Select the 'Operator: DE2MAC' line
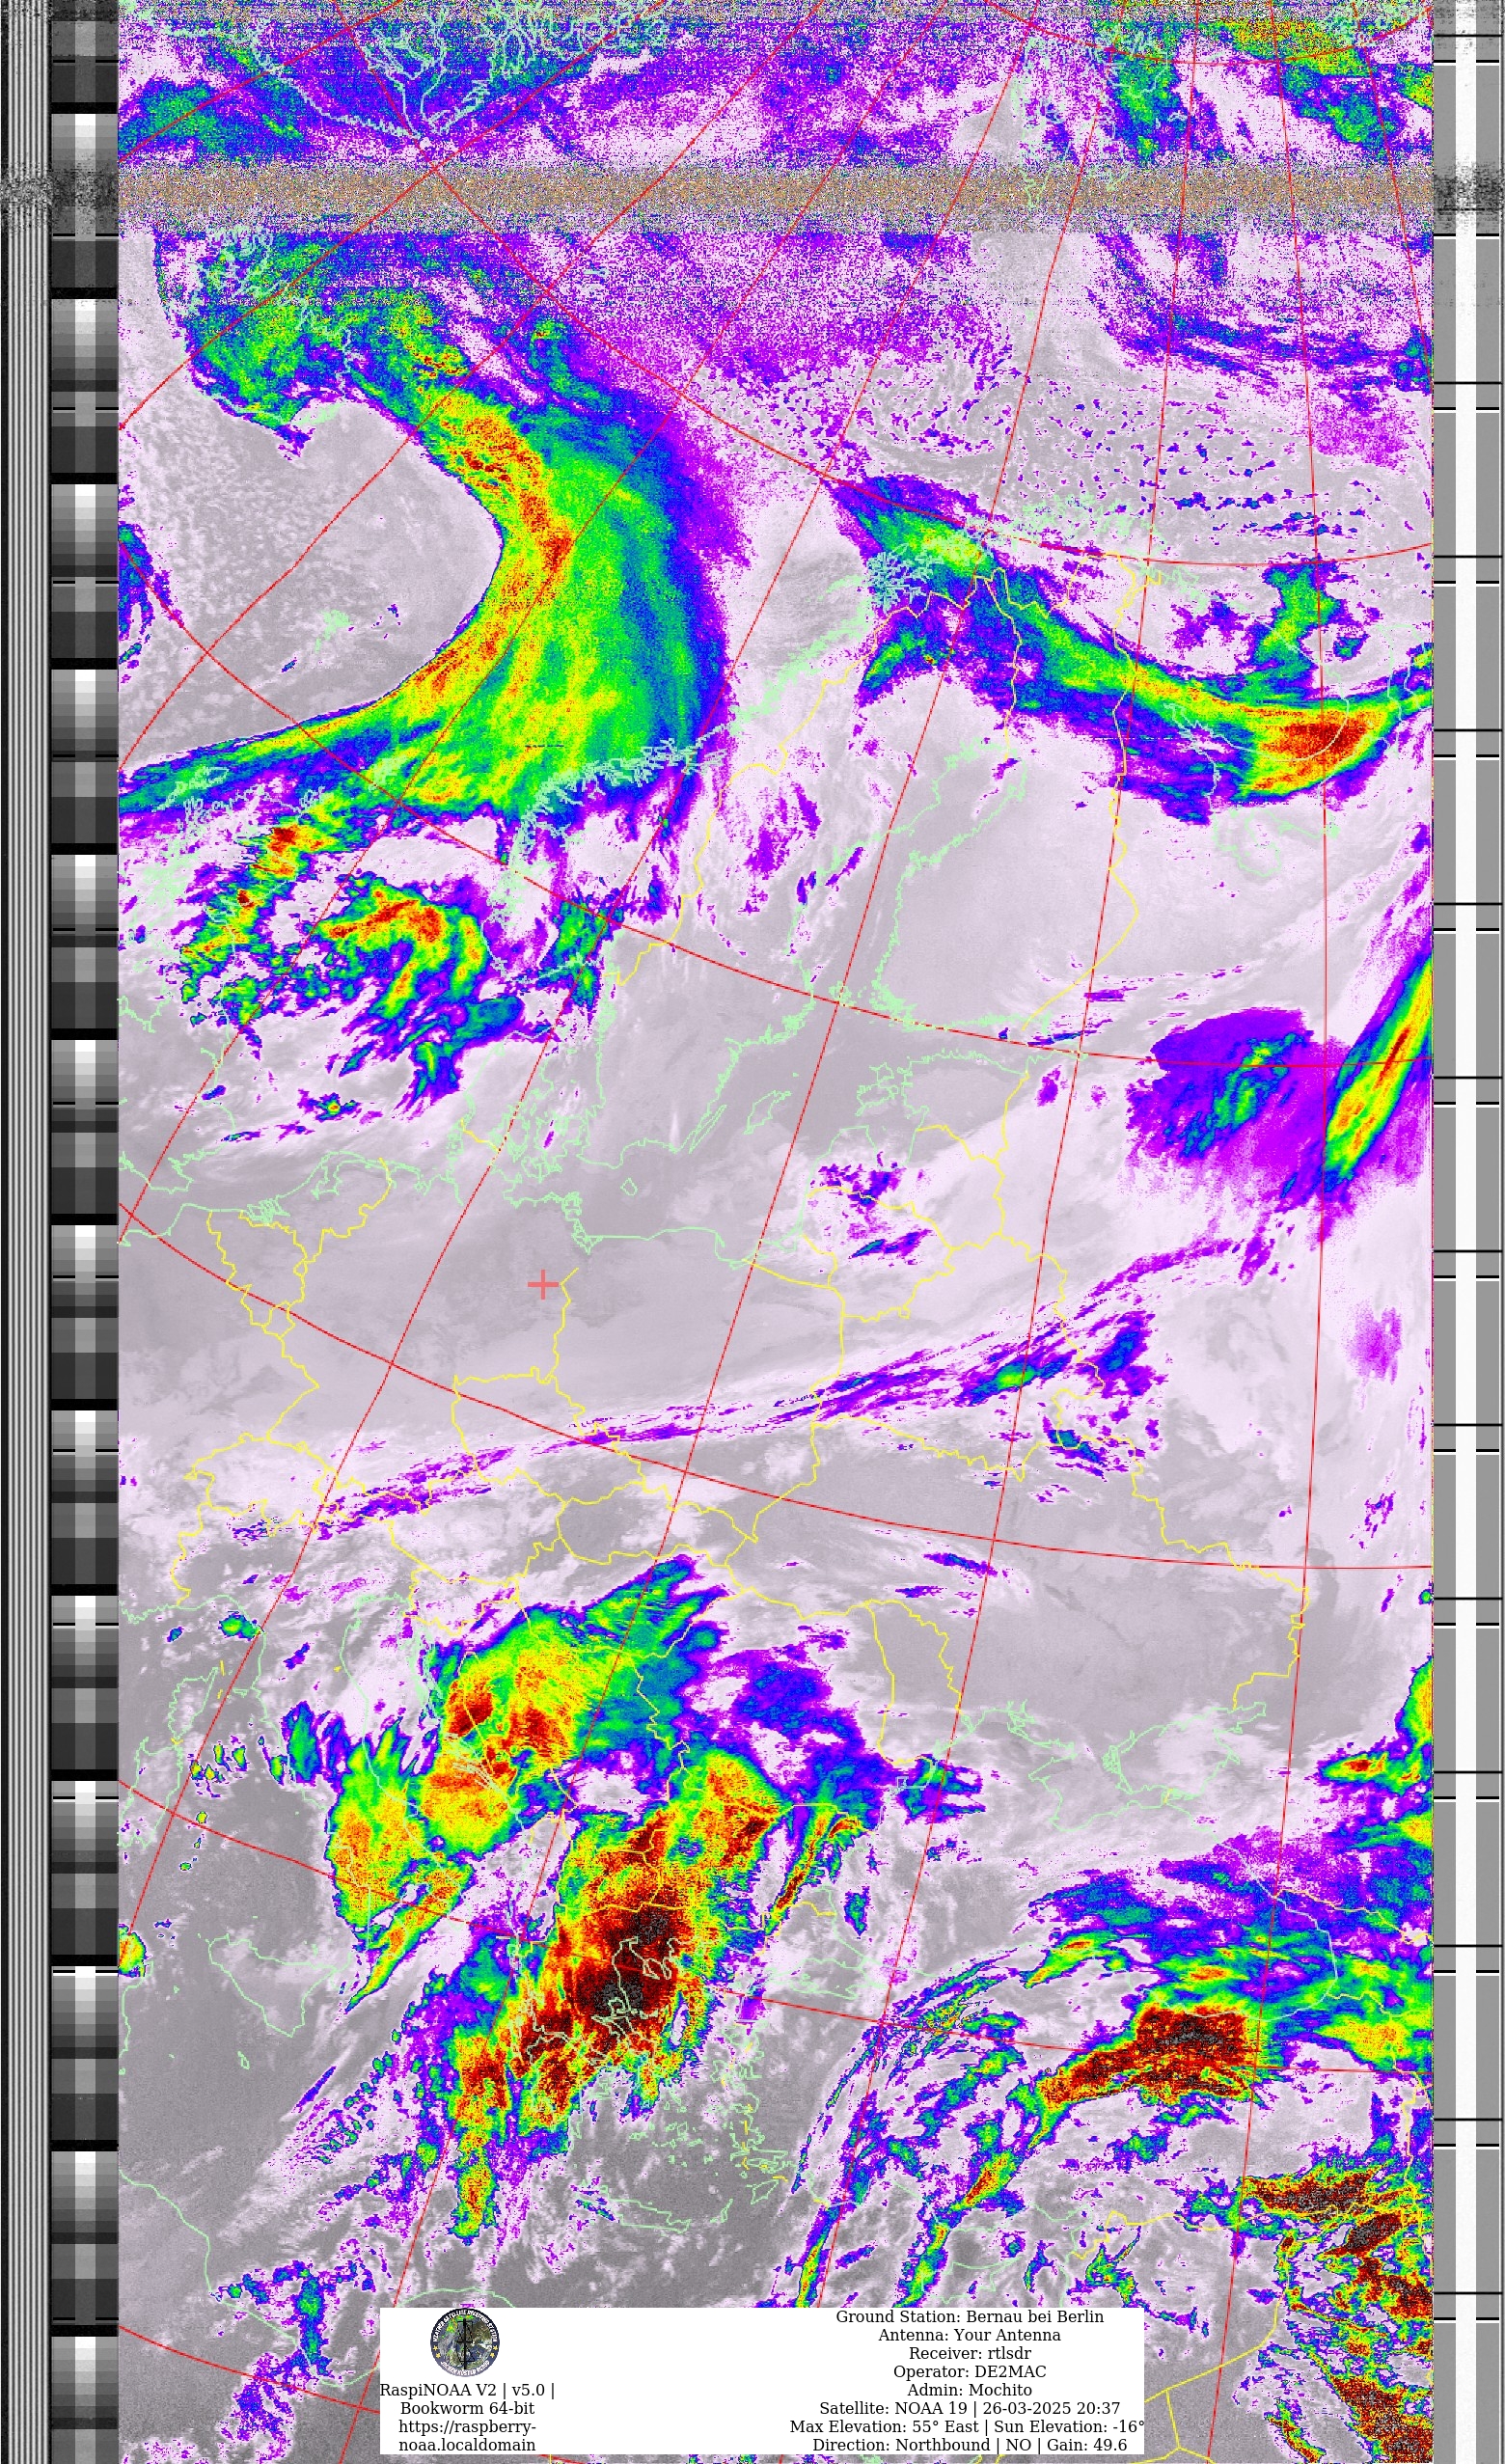 pyautogui.click(x=969, y=2371)
